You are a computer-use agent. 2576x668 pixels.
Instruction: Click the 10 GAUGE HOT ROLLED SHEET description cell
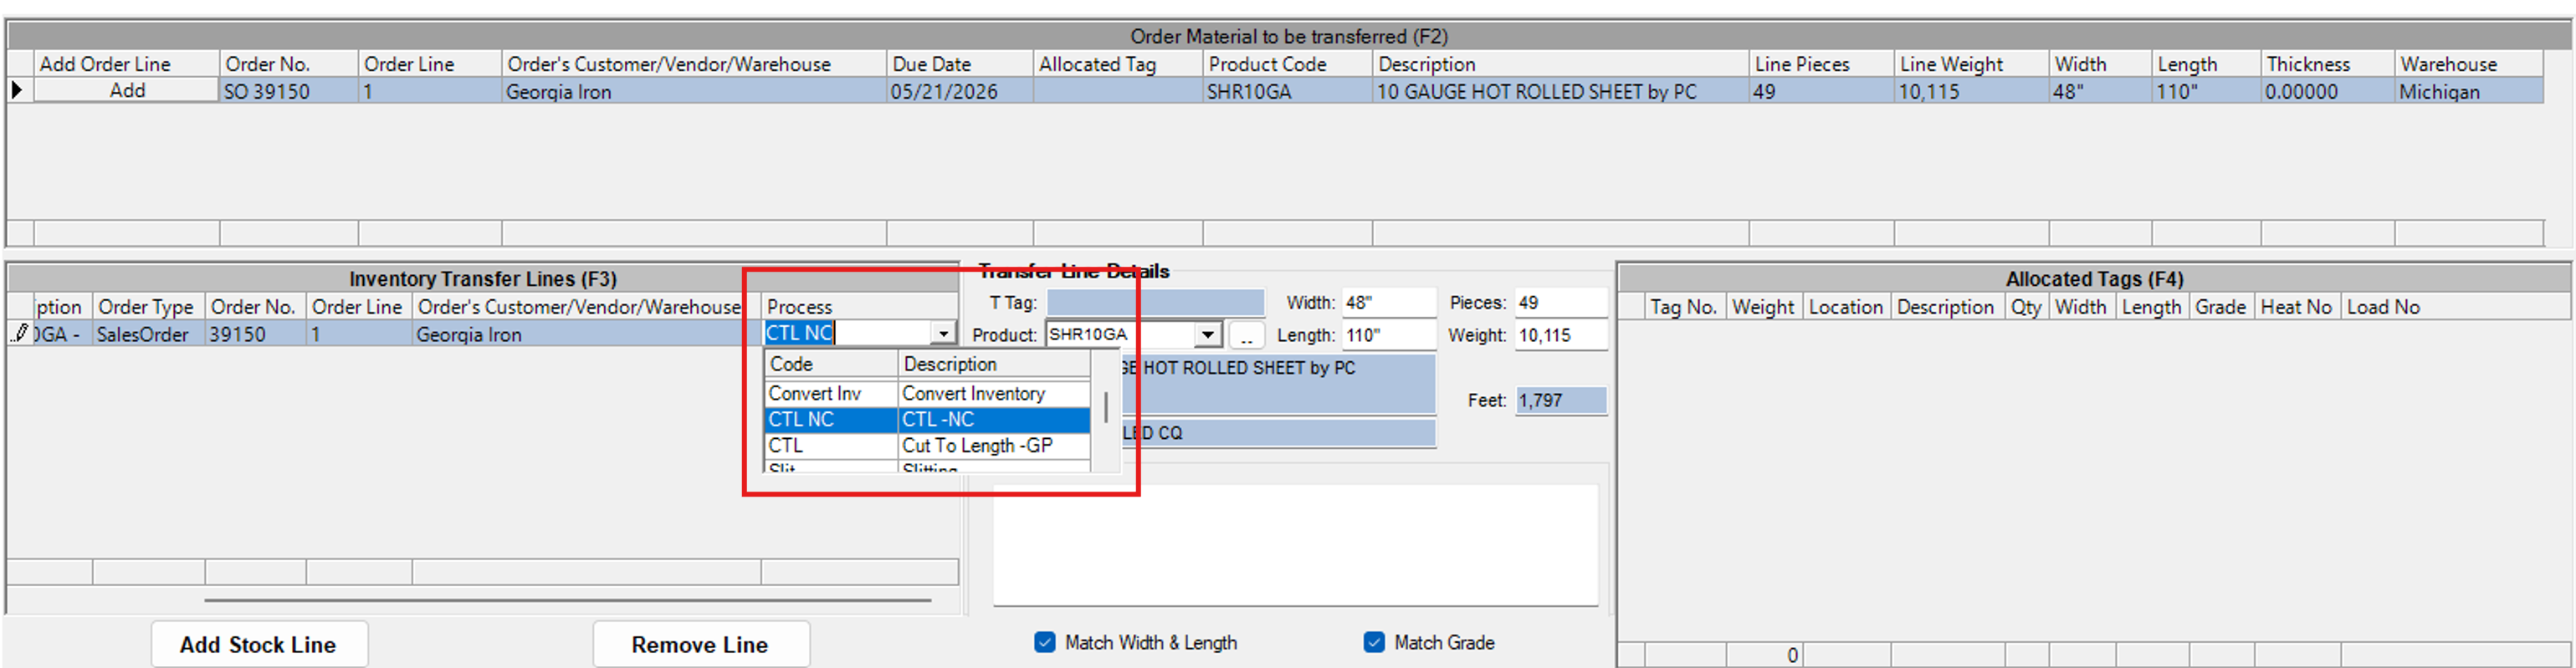pyautogui.click(x=1560, y=91)
